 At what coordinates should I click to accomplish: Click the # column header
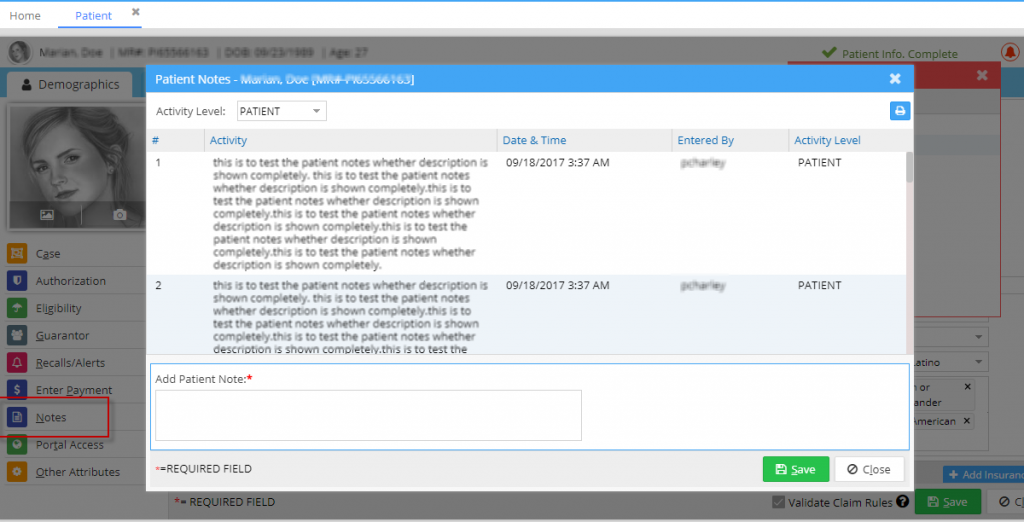(155, 140)
